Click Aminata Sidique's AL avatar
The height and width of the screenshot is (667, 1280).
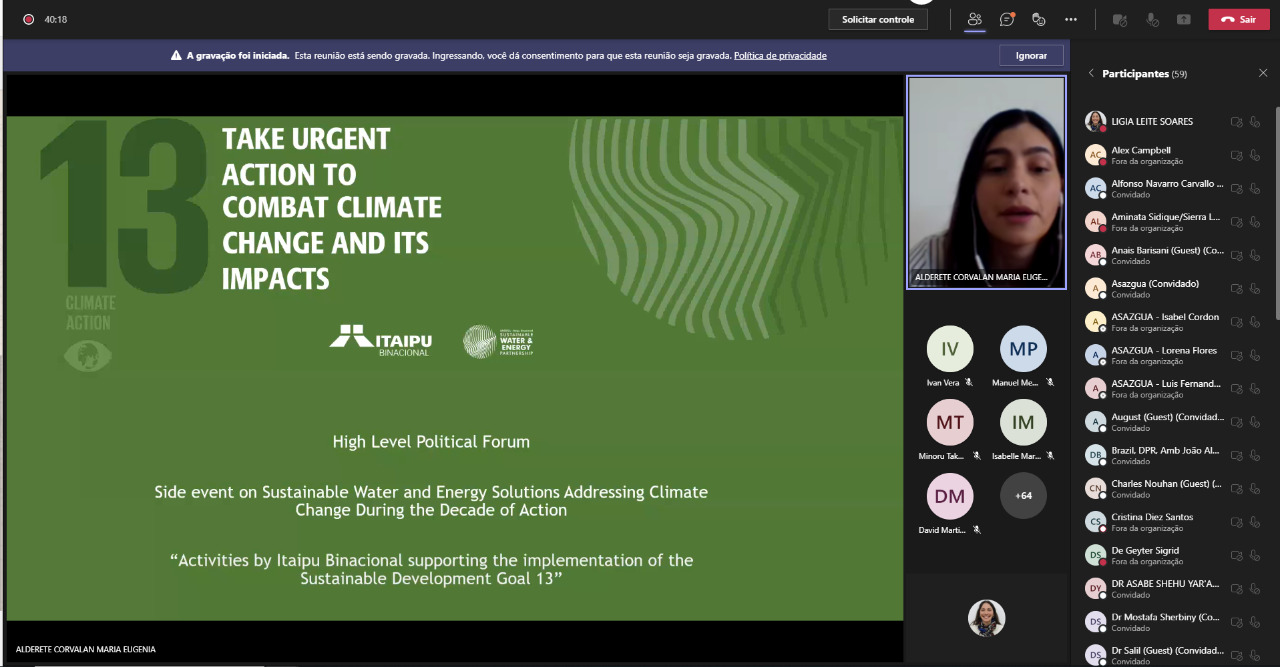coord(1096,222)
